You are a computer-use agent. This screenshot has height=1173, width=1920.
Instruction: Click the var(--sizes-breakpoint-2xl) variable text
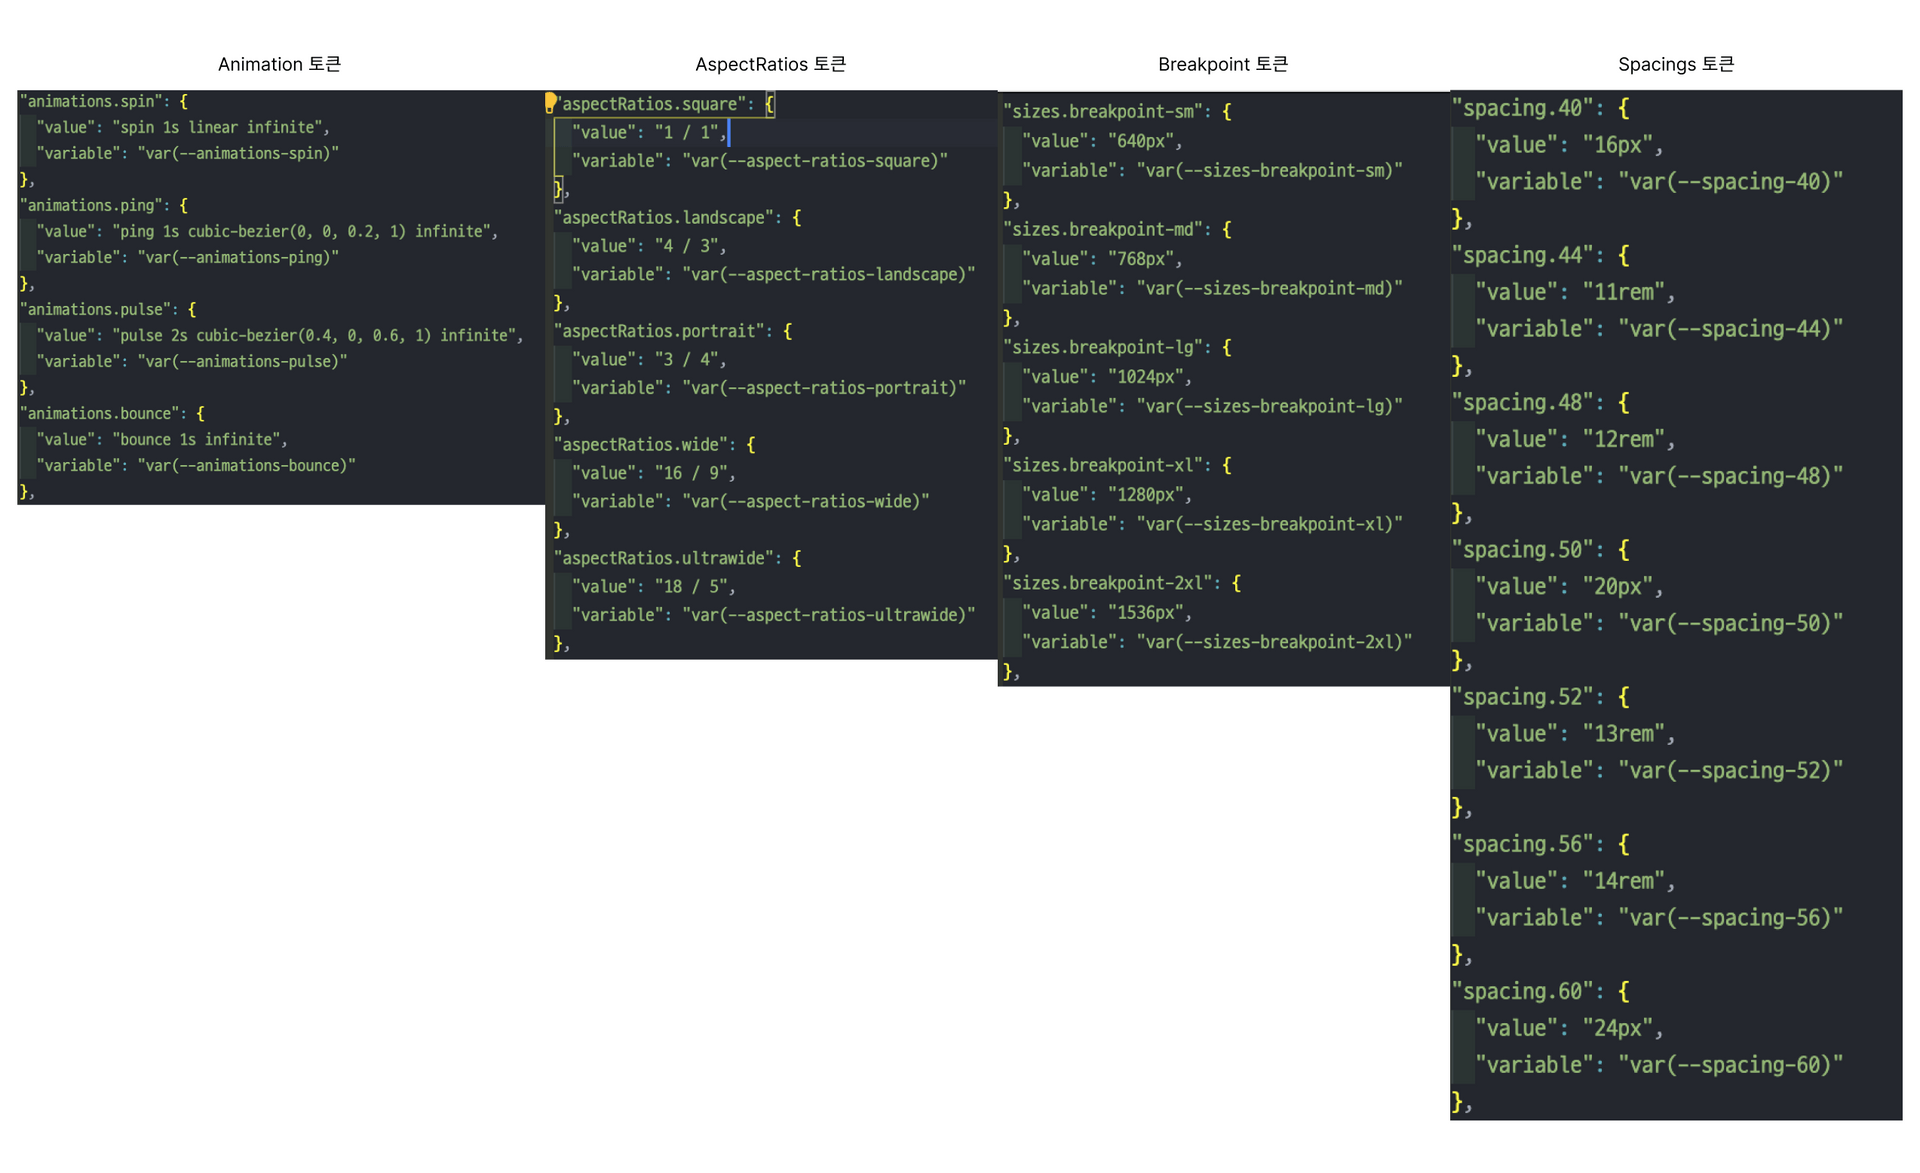pos(1275,643)
